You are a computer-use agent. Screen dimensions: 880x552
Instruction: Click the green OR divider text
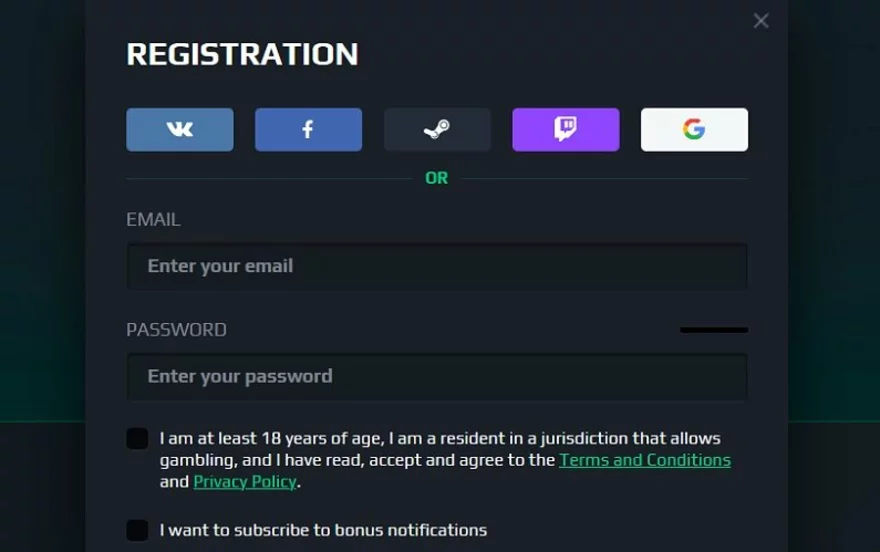437,178
